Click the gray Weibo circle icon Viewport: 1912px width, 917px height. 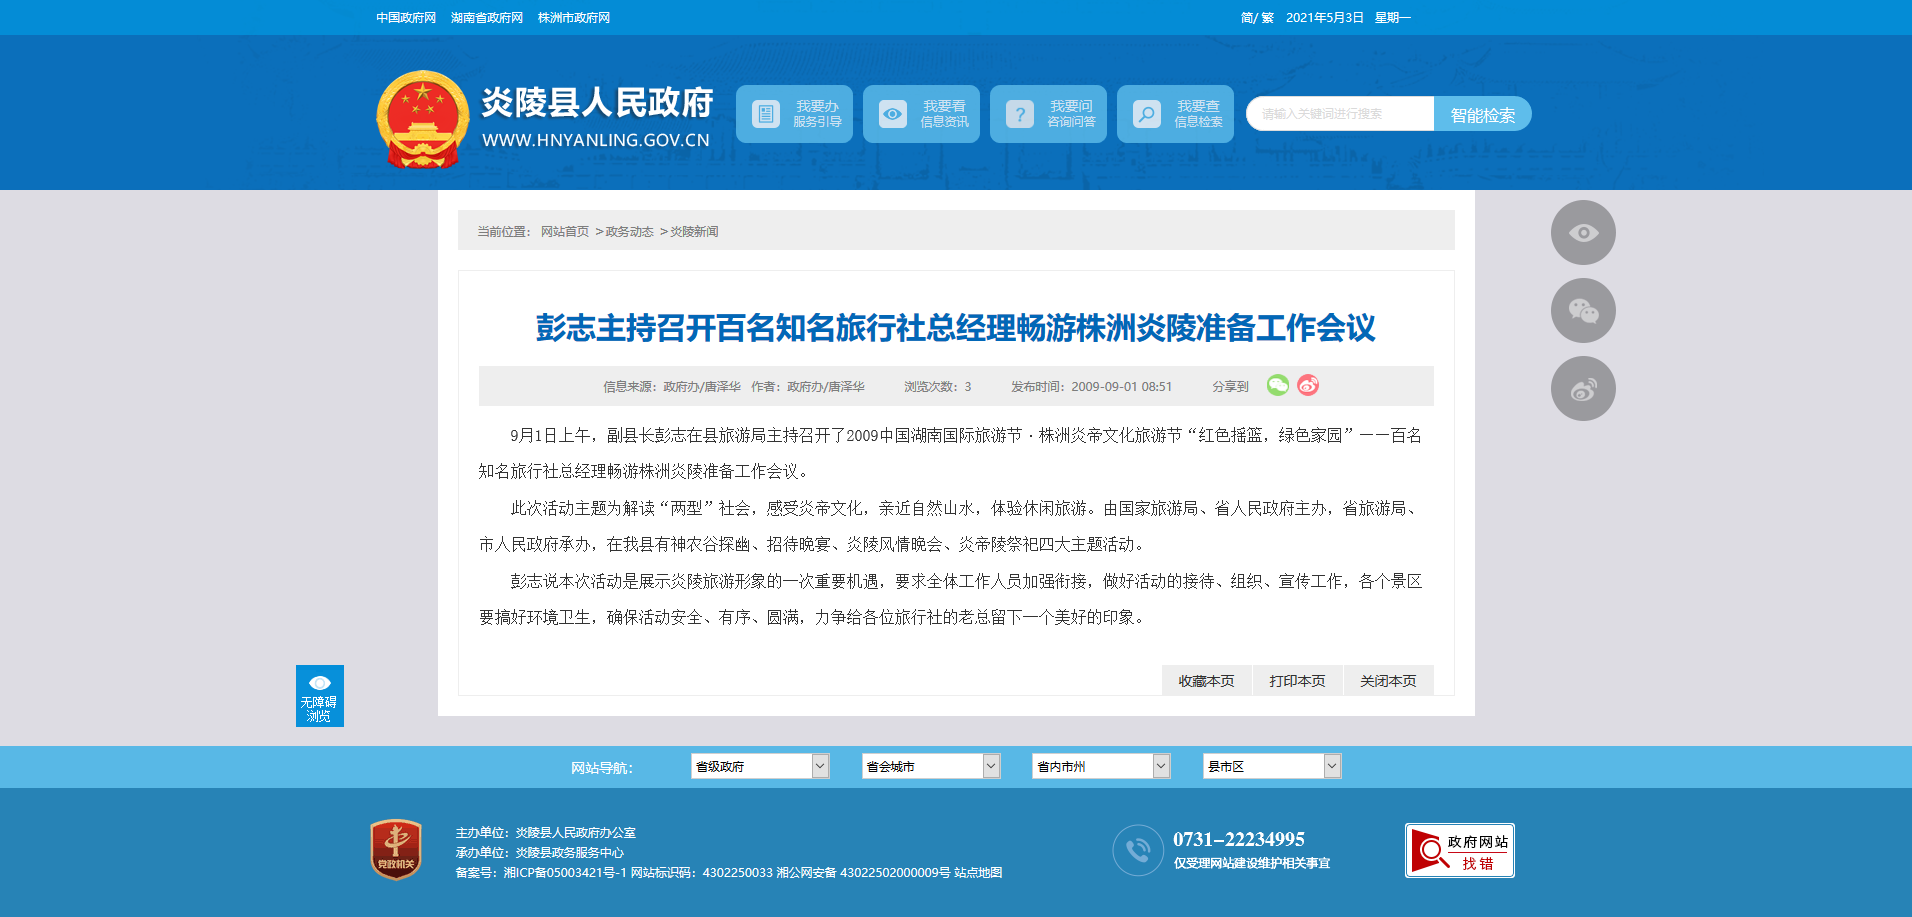point(1582,389)
